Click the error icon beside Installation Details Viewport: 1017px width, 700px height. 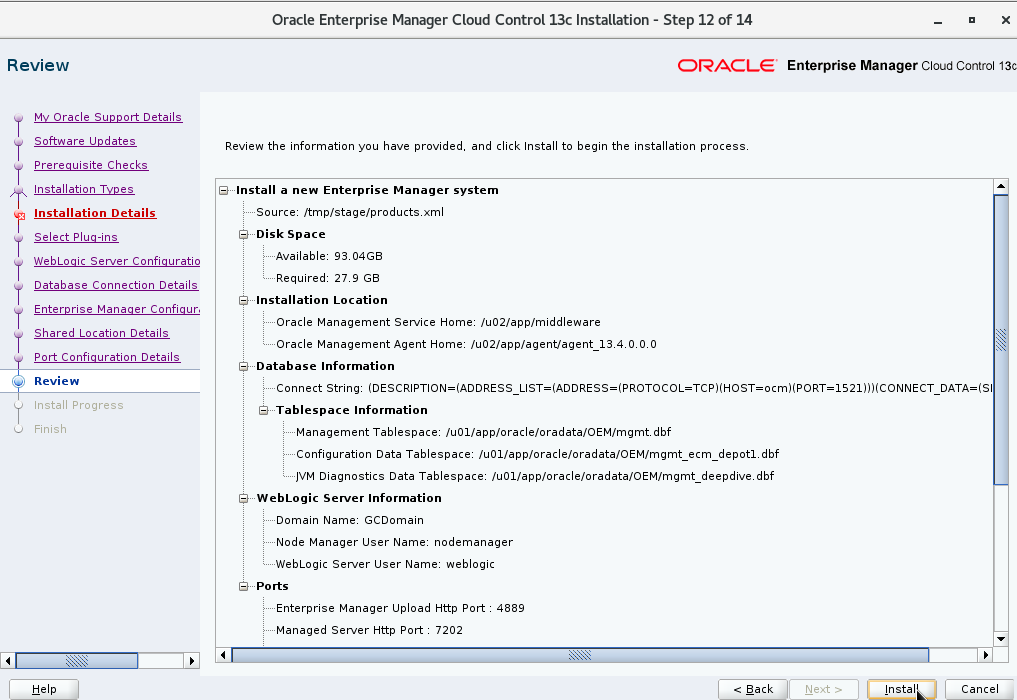coord(19,215)
